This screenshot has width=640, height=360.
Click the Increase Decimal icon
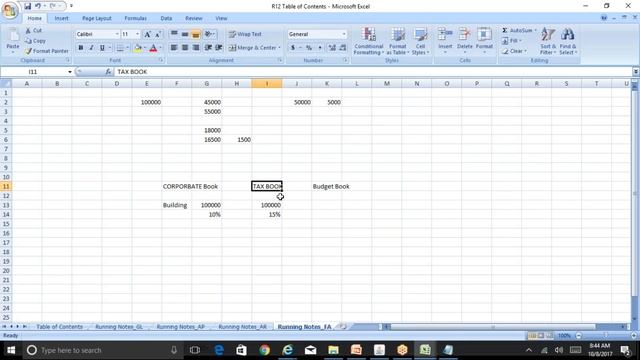(x=332, y=48)
